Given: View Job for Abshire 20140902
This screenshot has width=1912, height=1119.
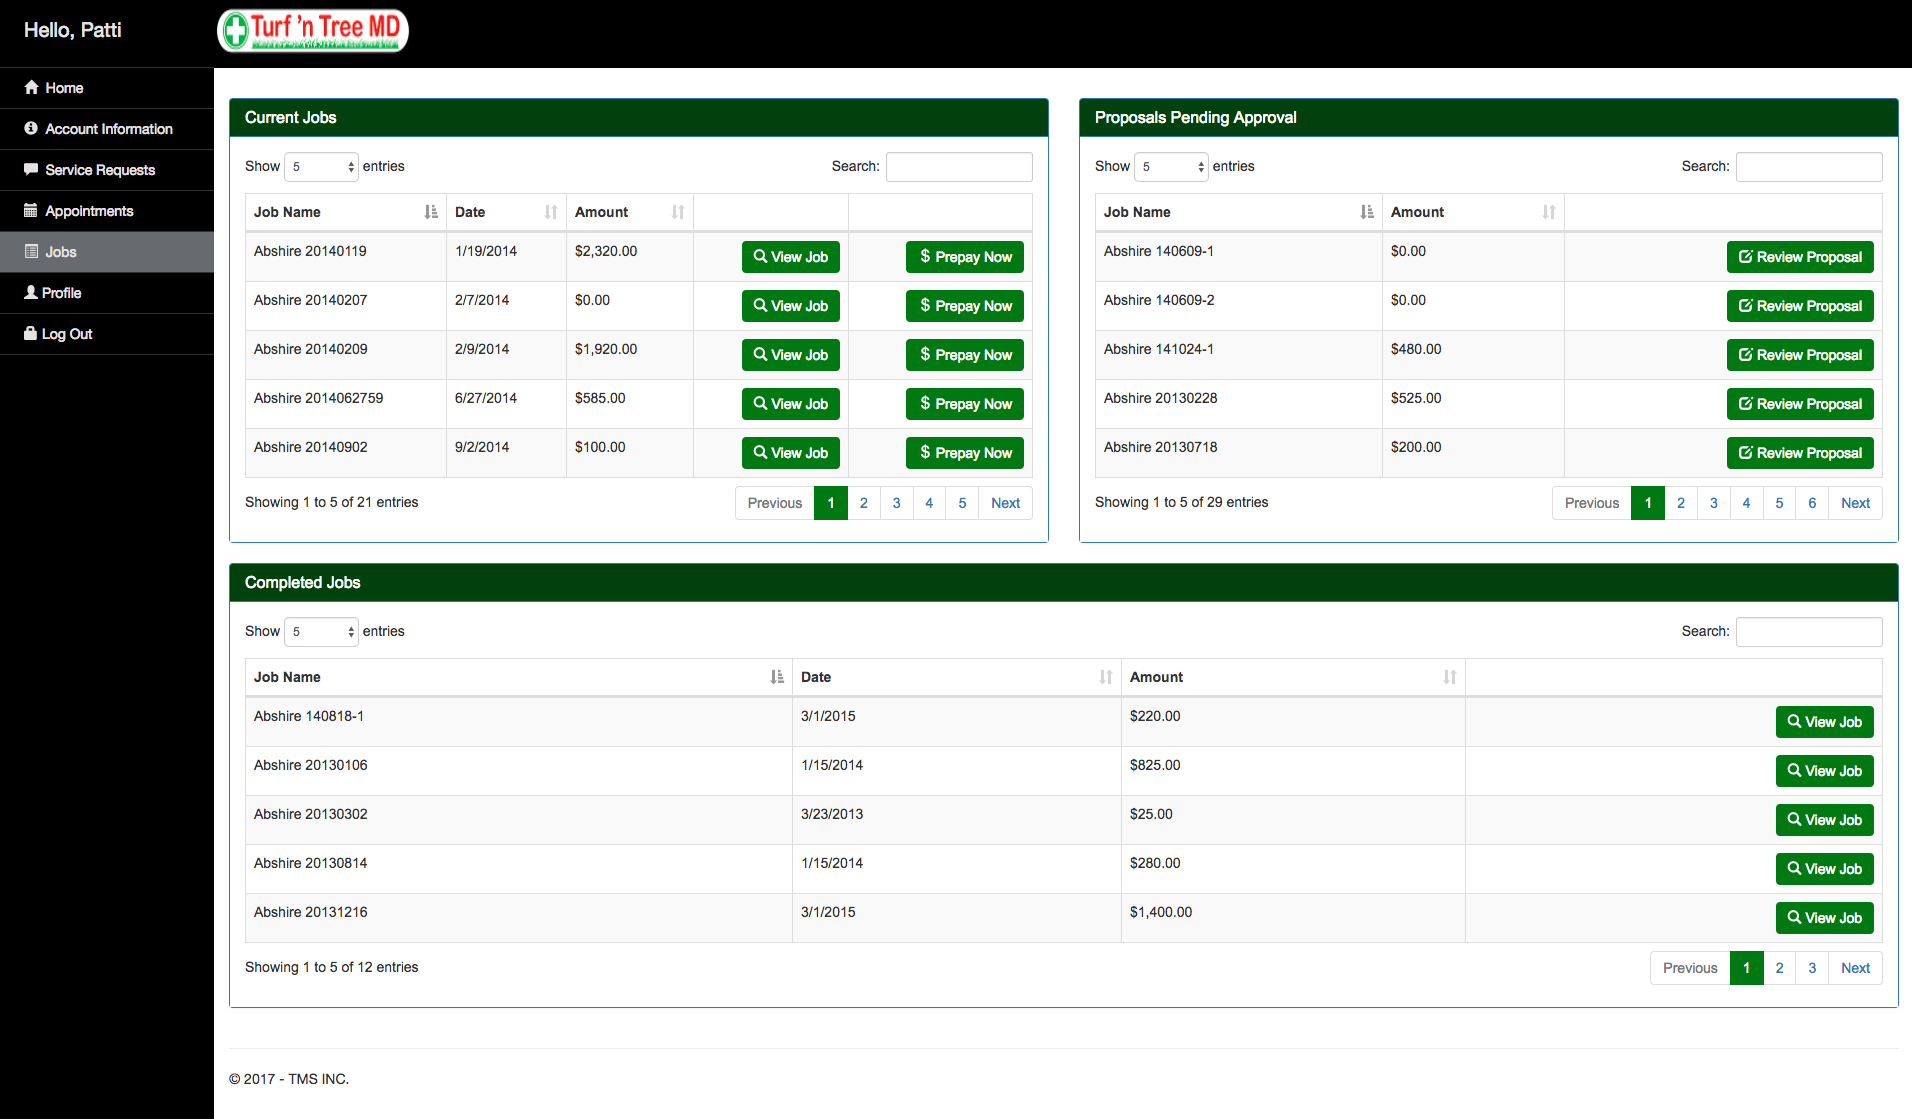Looking at the screenshot, I should tap(791, 453).
